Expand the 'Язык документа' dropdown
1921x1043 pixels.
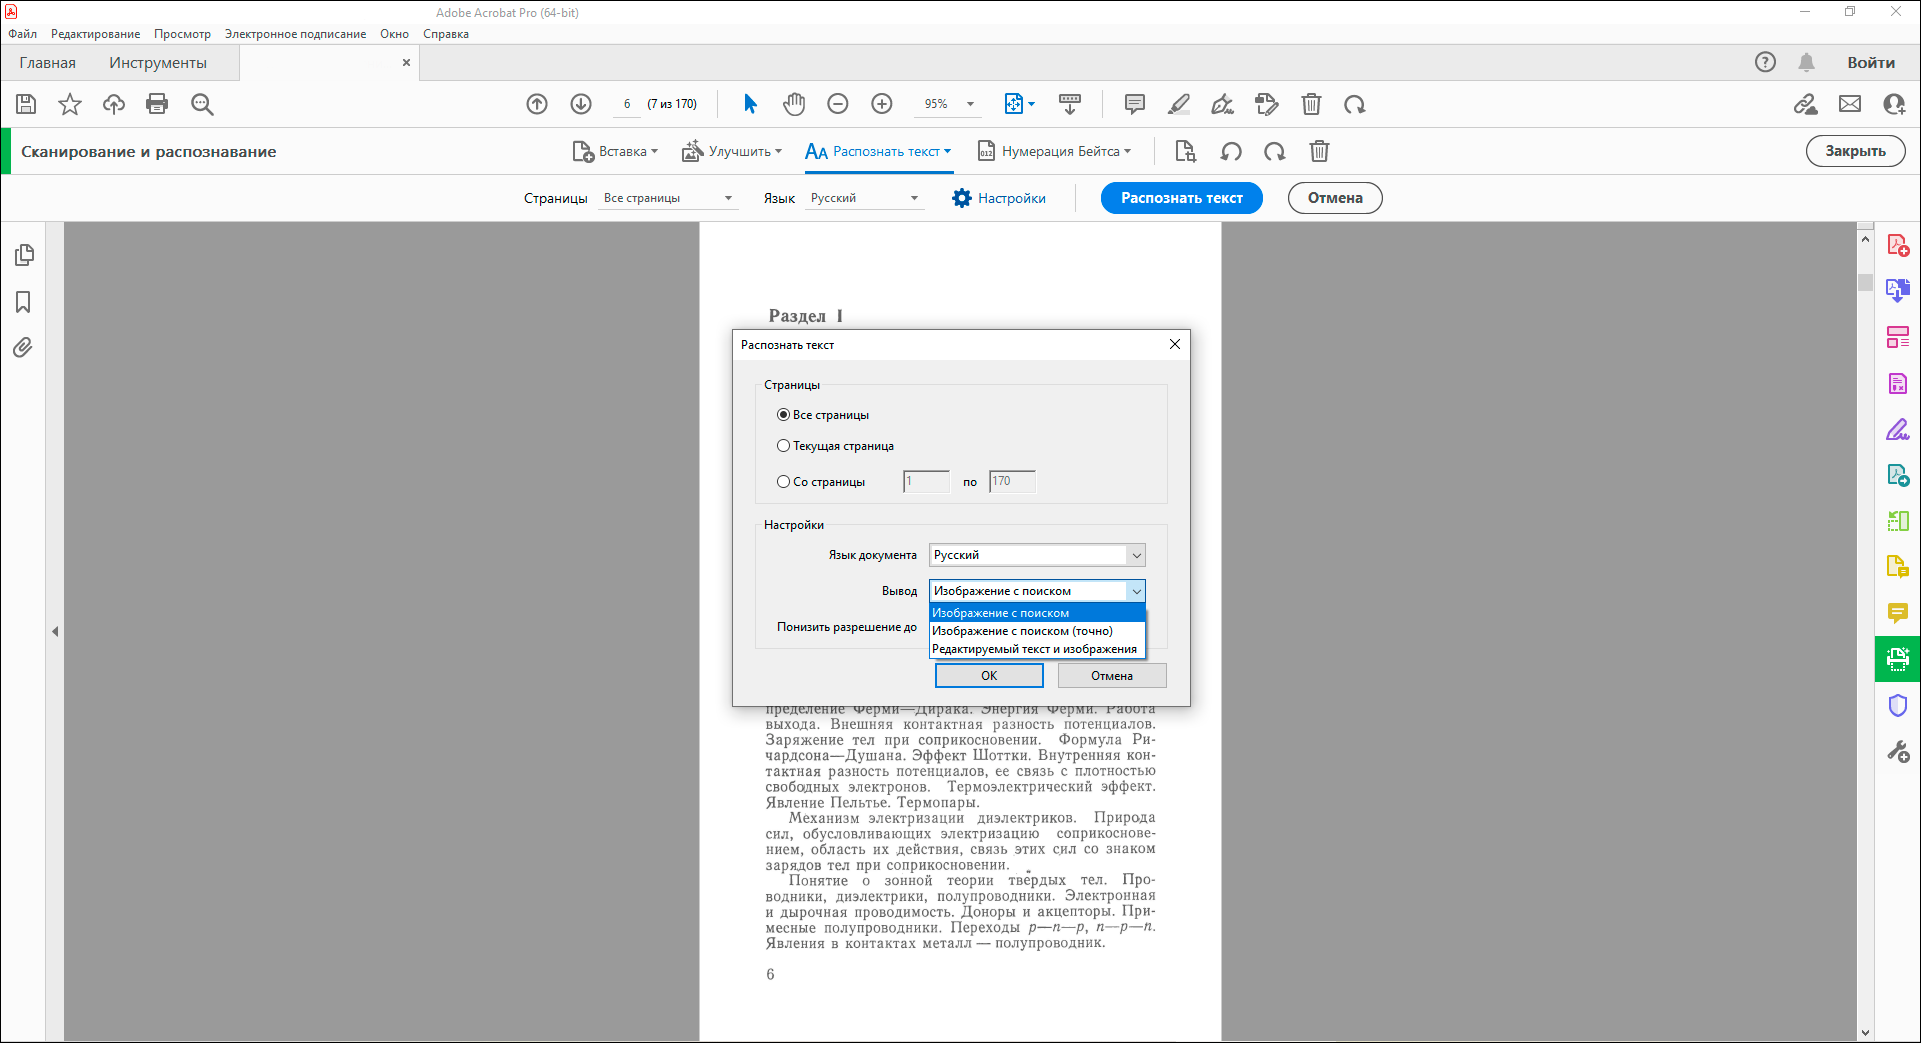(1136, 555)
